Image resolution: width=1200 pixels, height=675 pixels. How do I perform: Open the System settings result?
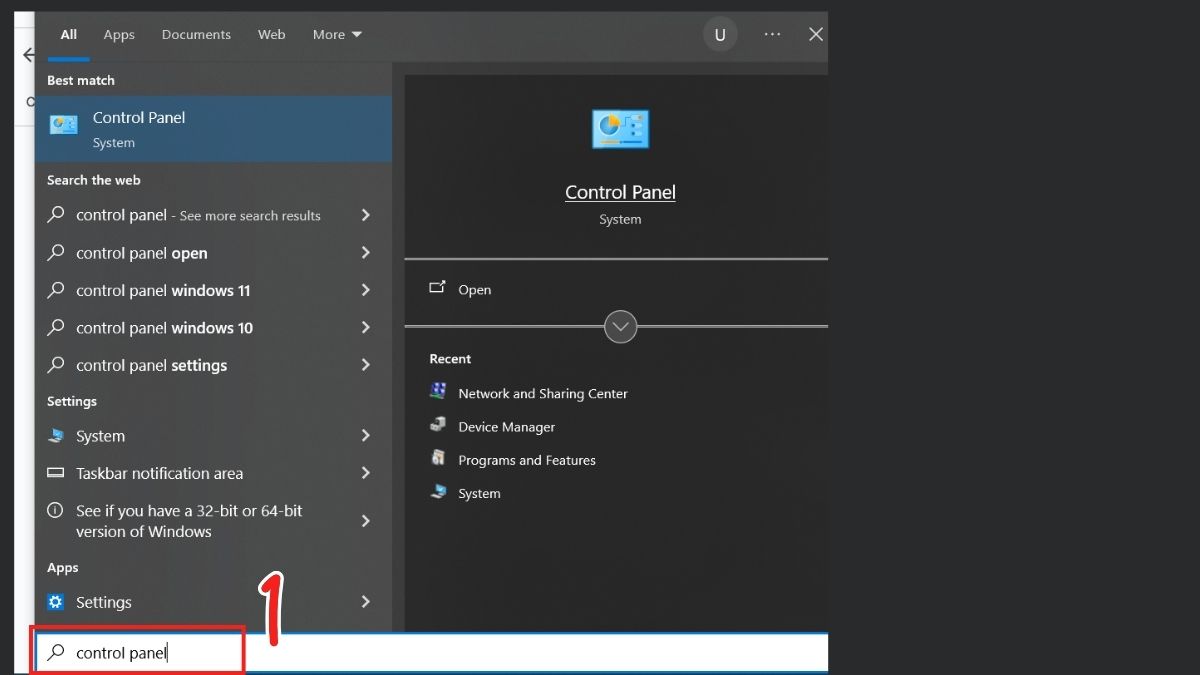coord(213,436)
